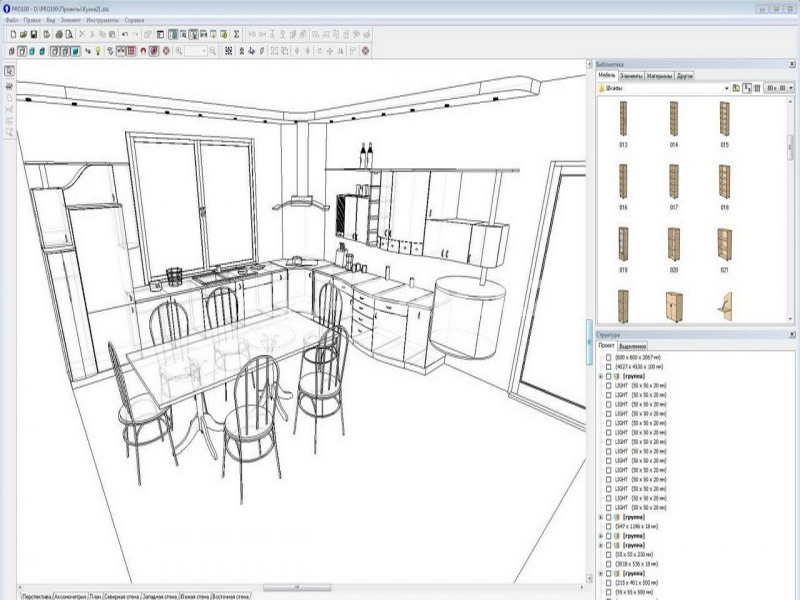Open the Инструменты menu

pyautogui.click(x=103, y=20)
